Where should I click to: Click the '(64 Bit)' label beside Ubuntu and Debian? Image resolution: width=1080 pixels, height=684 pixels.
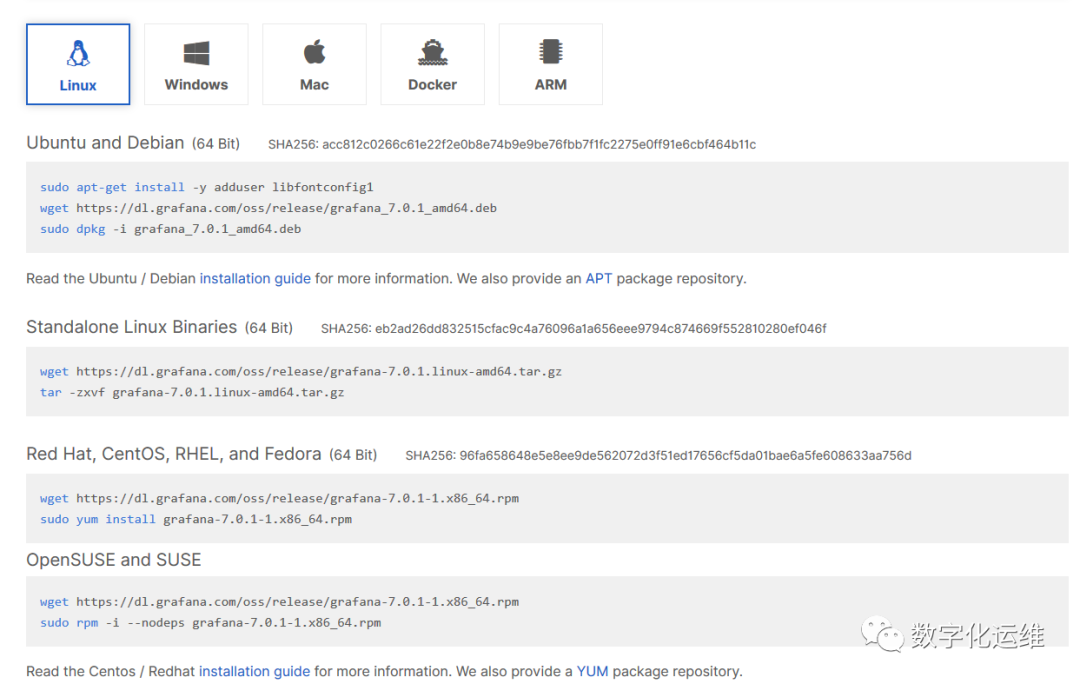(216, 144)
